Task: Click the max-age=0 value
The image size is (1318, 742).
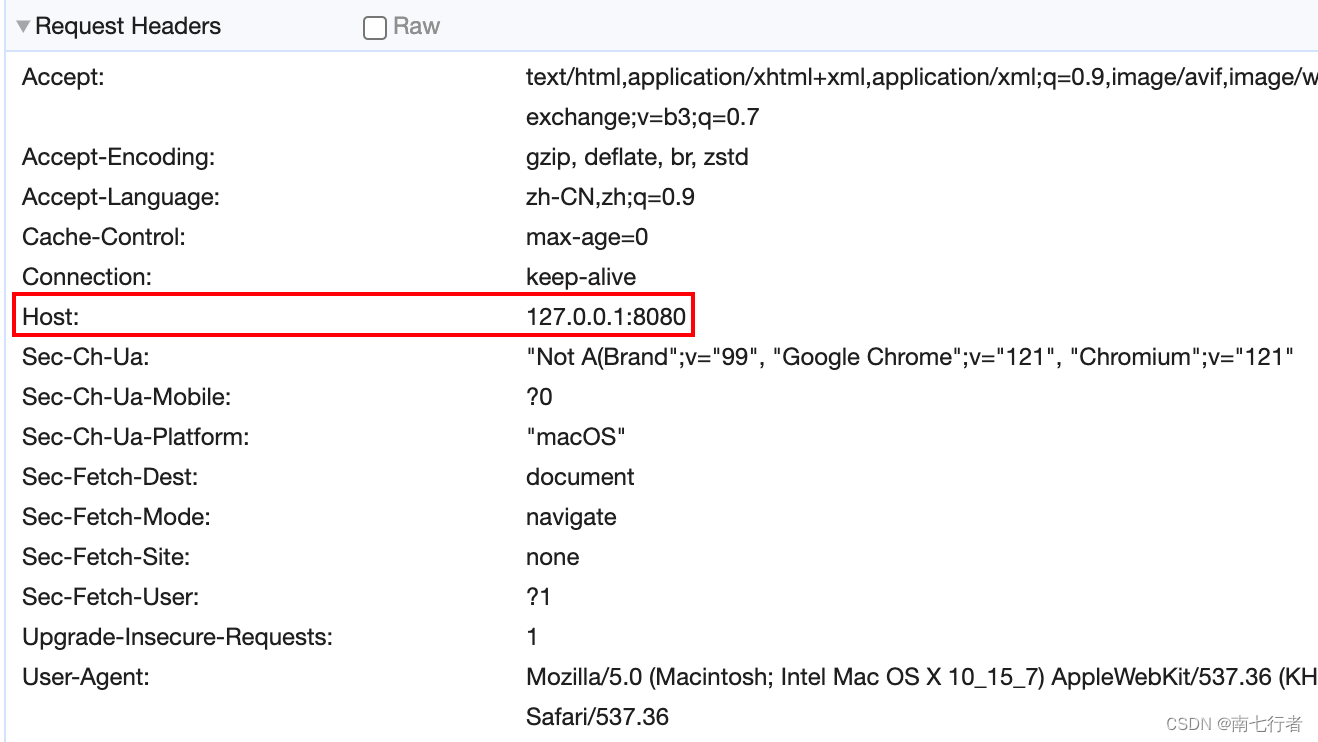Action: 587,237
